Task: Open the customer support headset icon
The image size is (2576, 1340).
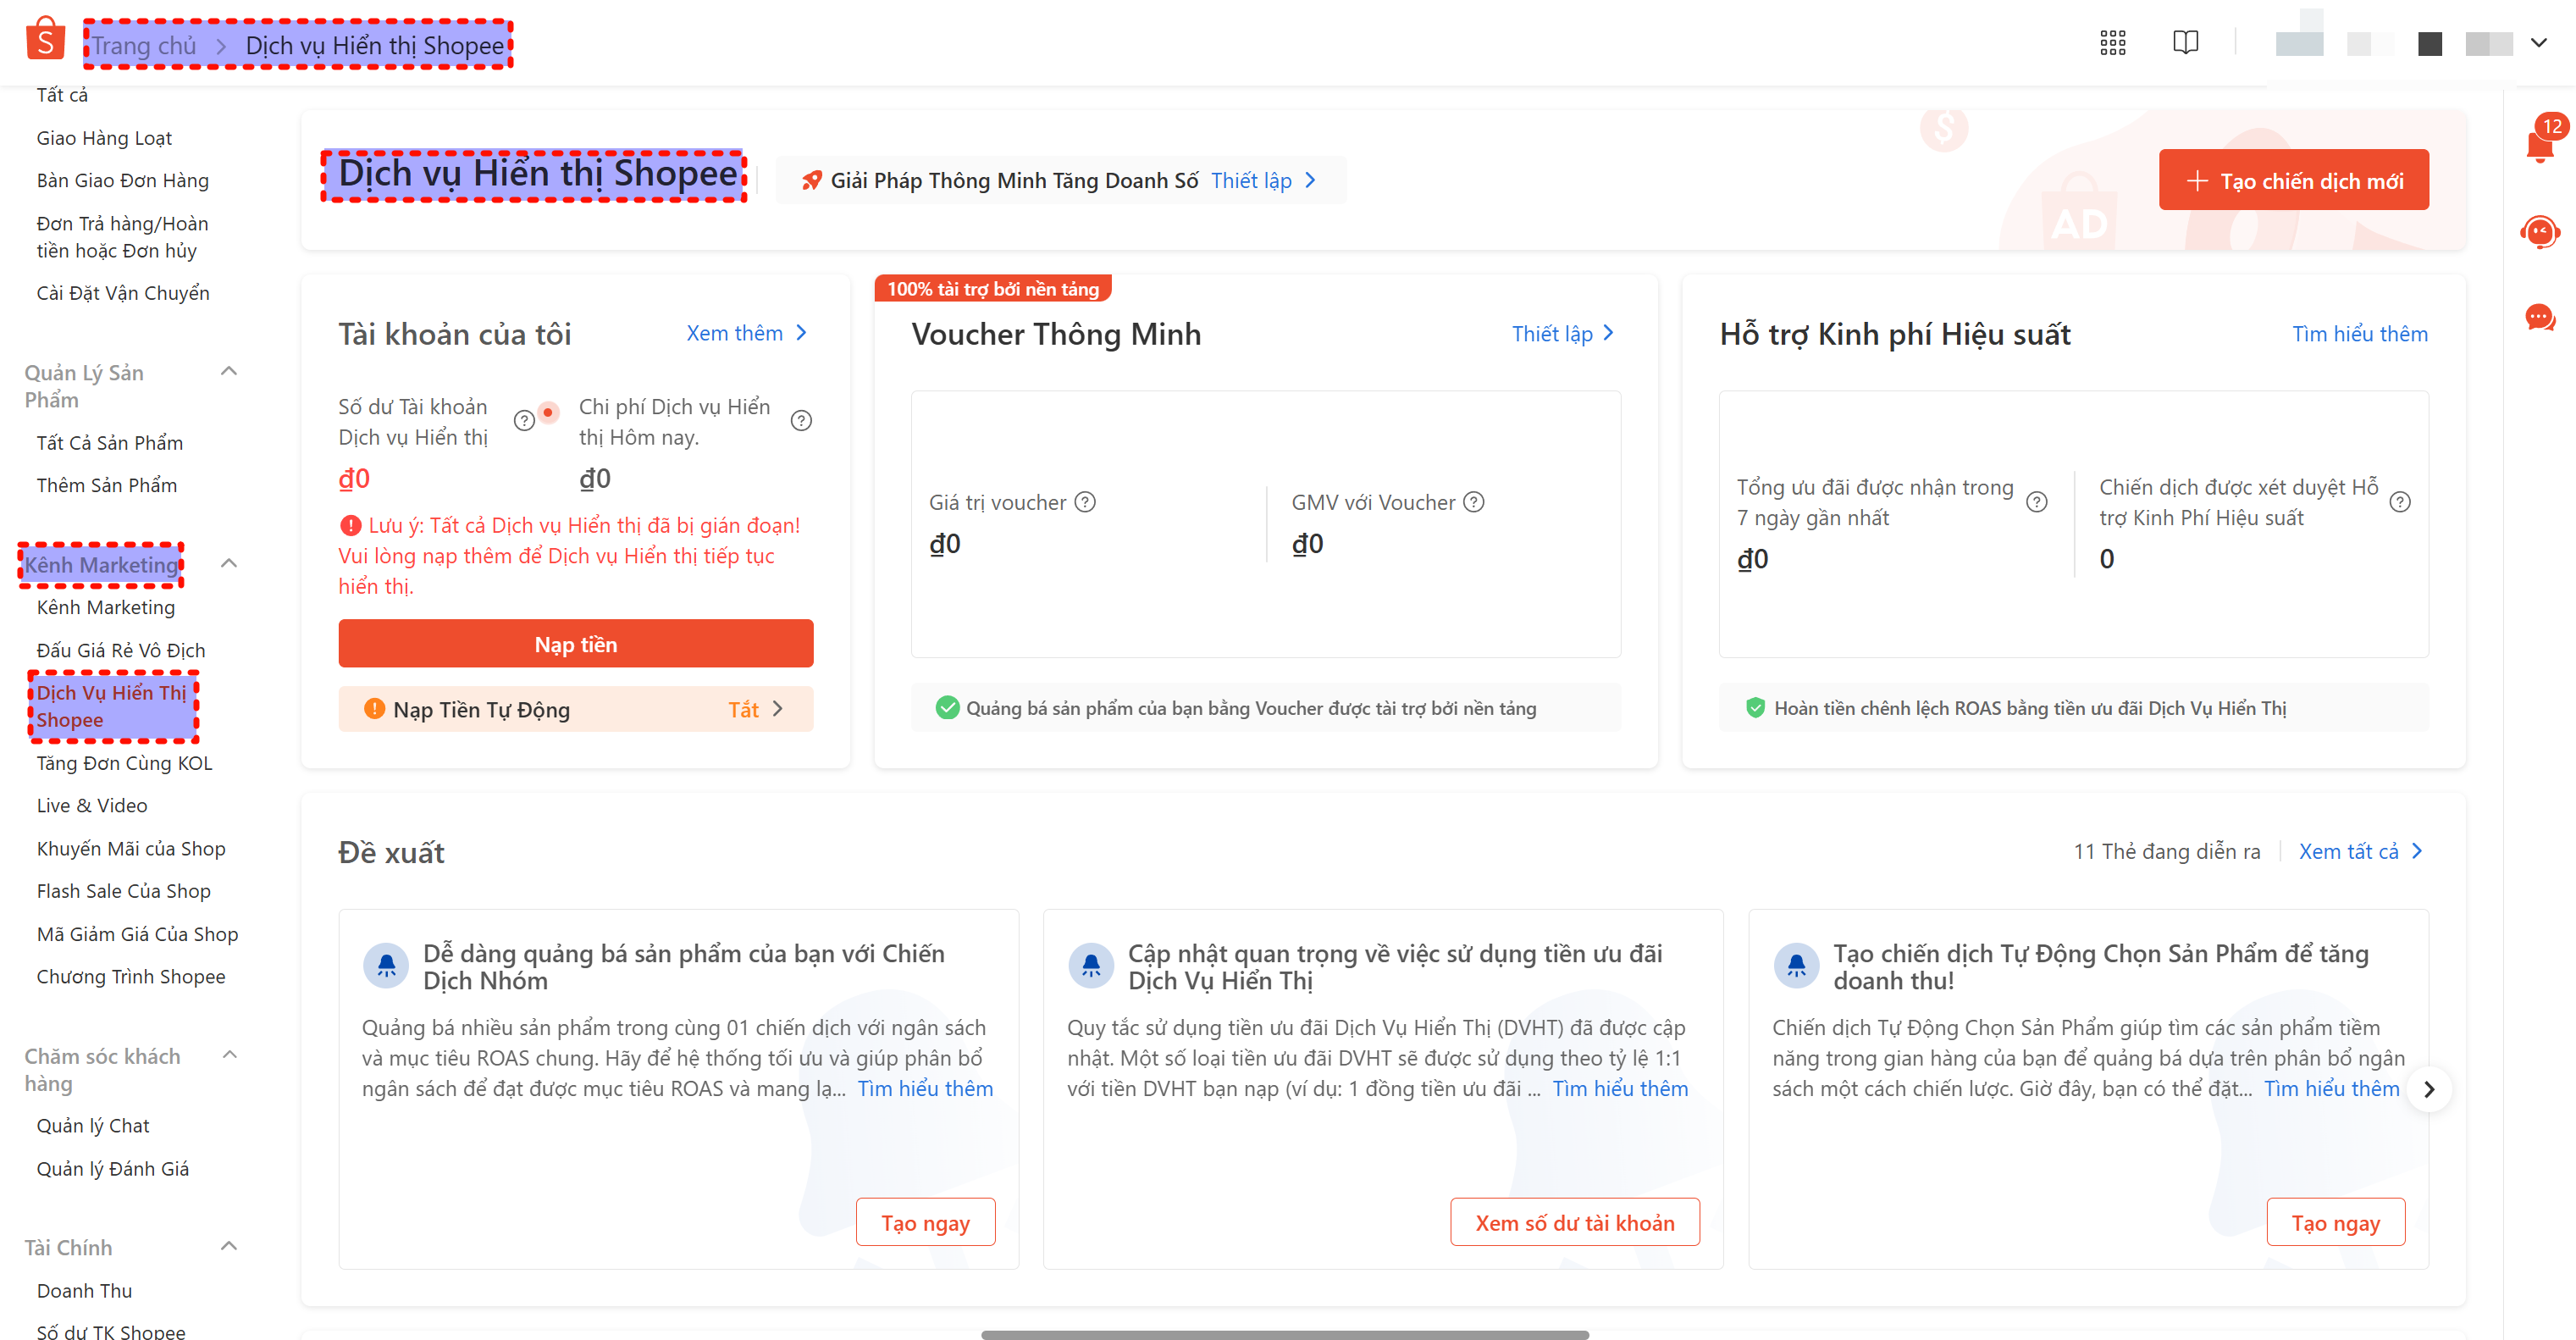Action: 2541,232
